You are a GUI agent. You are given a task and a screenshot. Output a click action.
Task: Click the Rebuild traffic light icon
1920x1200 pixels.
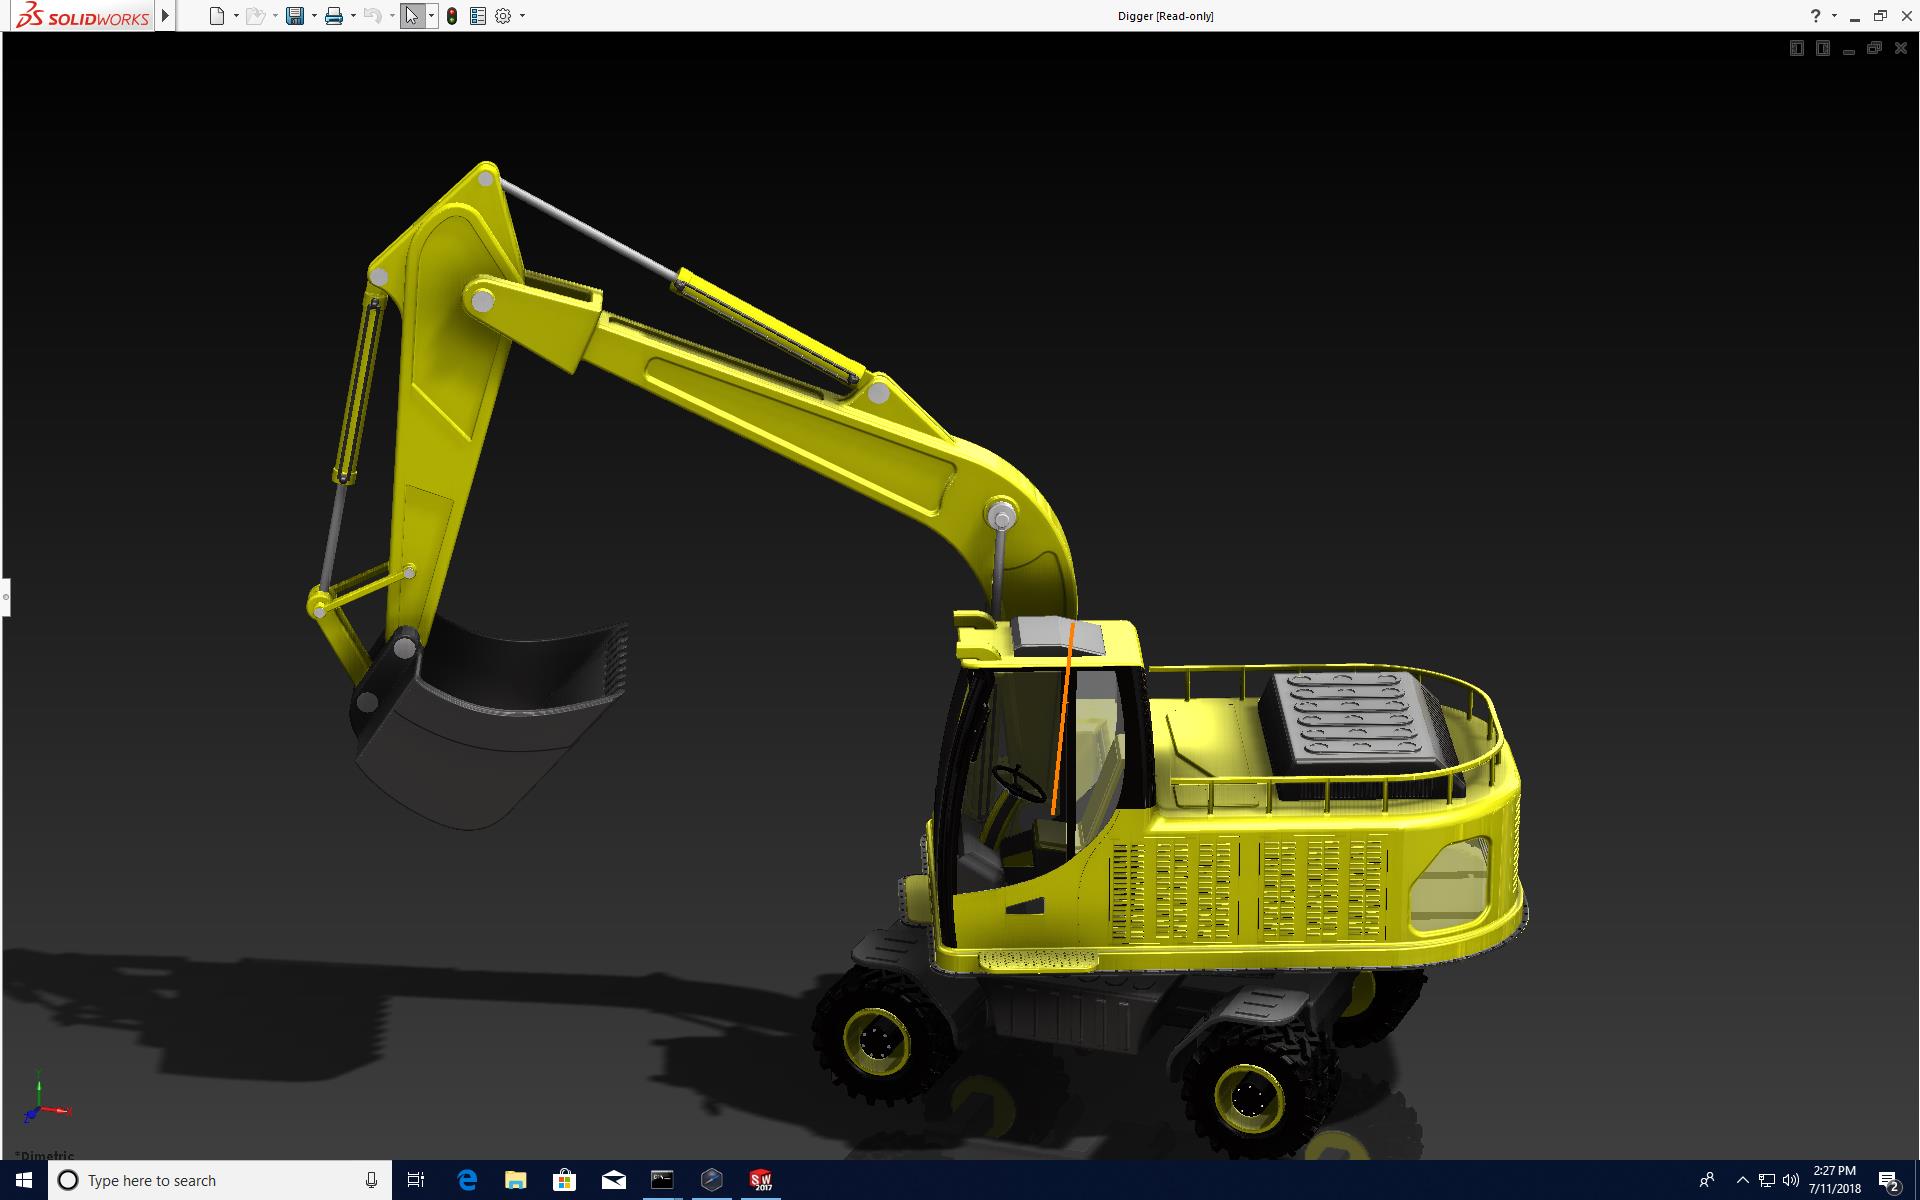[452, 16]
